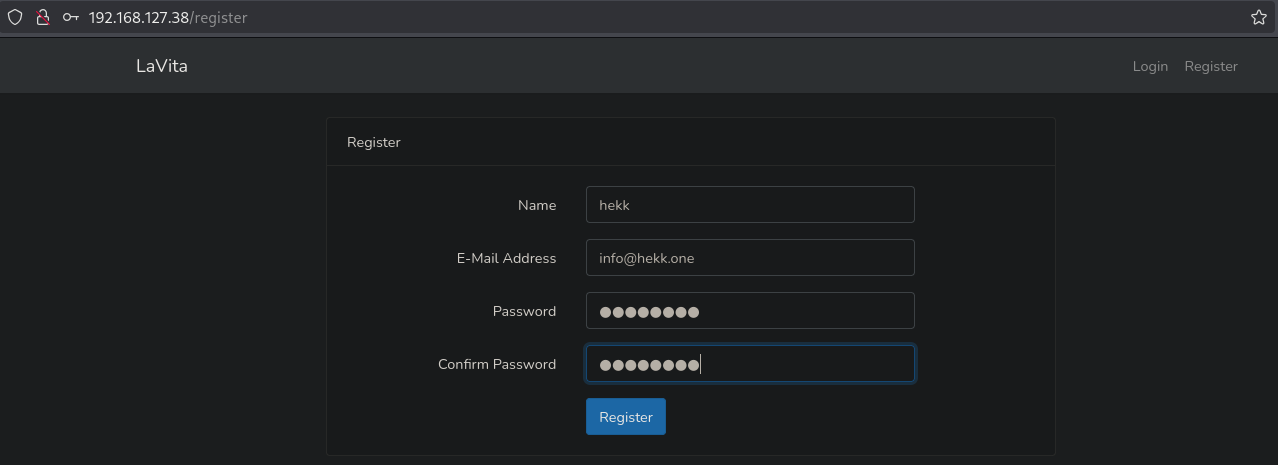Click the saved logins key icon
This screenshot has width=1278, height=465.
point(70,17)
